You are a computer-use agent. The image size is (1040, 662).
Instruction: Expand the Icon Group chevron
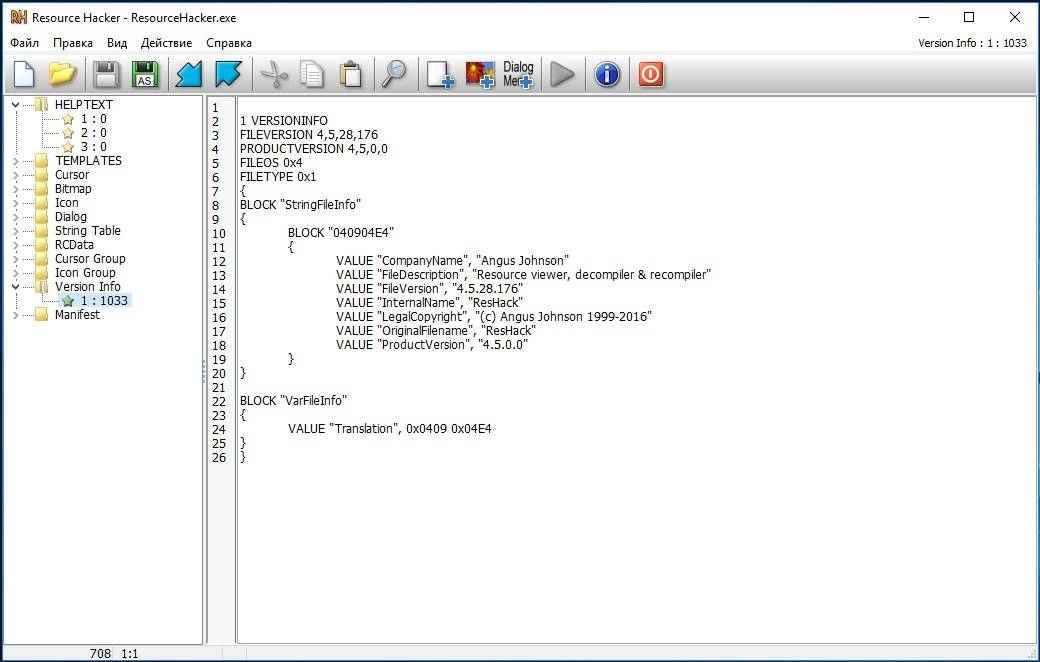click(15, 273)
